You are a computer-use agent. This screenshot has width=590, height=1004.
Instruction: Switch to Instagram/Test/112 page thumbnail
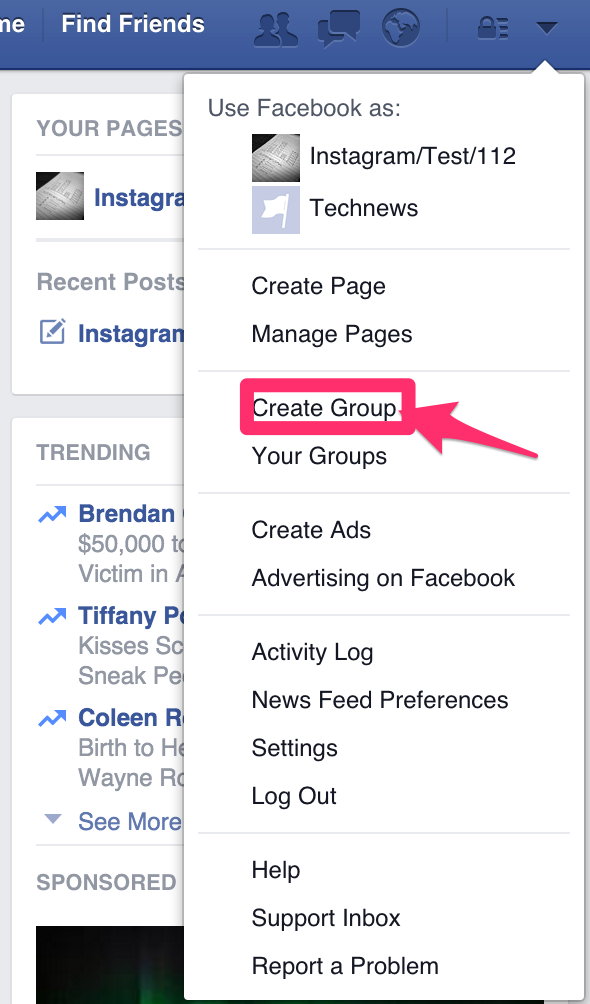(275, 158)
